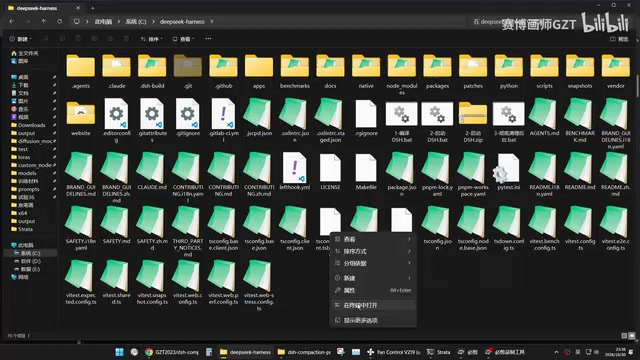The width and height of the screenshot is (640, 360).
Task: Open the .dsh-build folder
Action: [x=152, y=71]
